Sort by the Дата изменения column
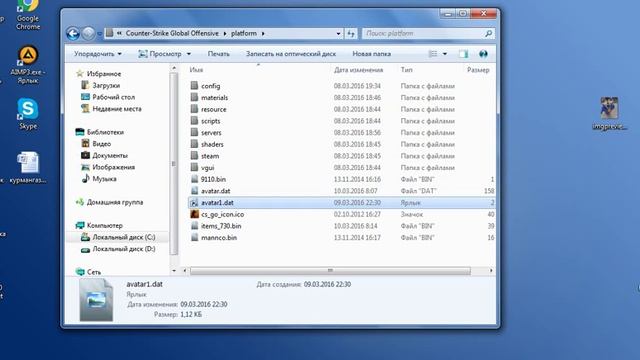Image resolution: width=640 pixels, height=360 pixels. [x=358, y=70]
